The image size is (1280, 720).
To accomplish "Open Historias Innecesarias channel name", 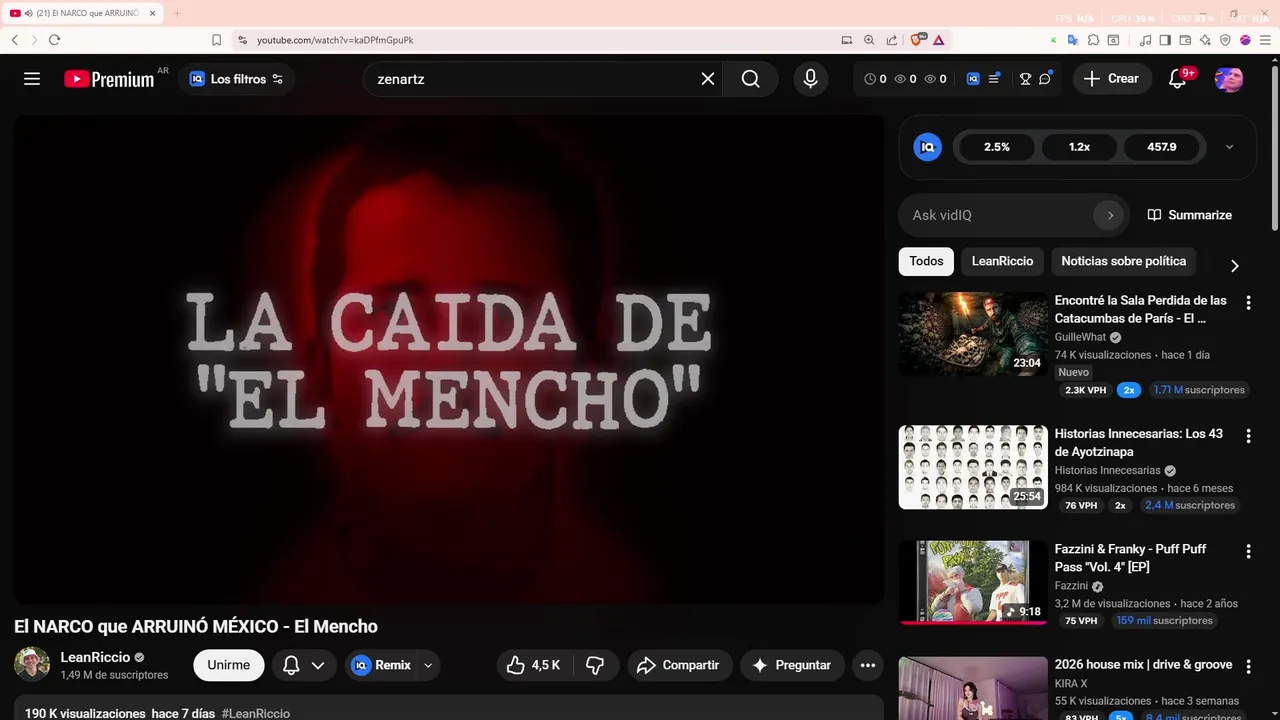I will pyautogui.click(x=1107, y=470).
